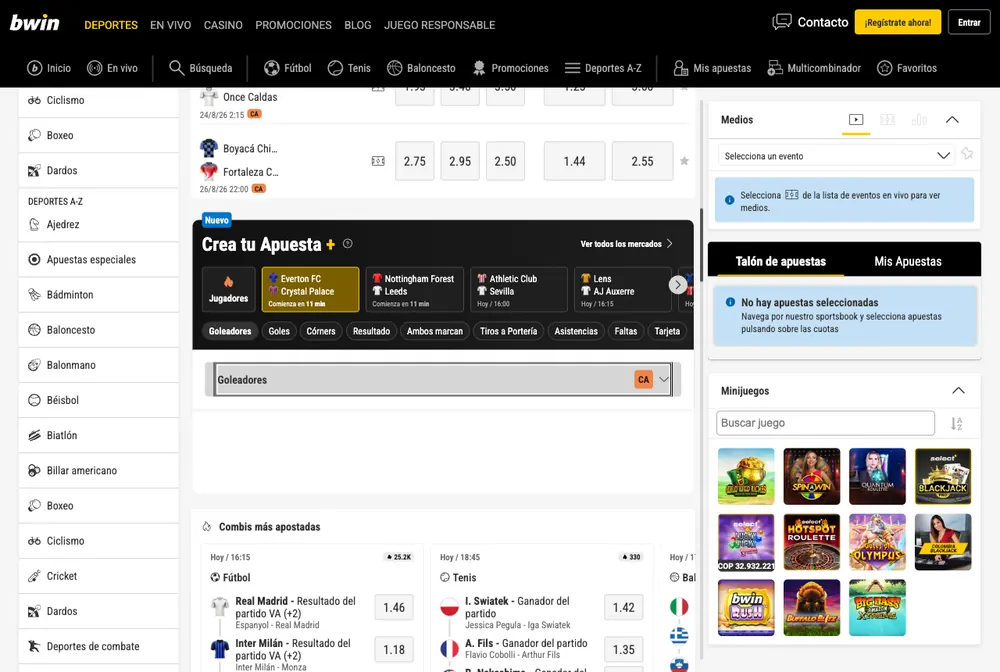Viewport: 1000px width, 672px height.
Task: Click the Entrar login button
Action: pos(969,22)
